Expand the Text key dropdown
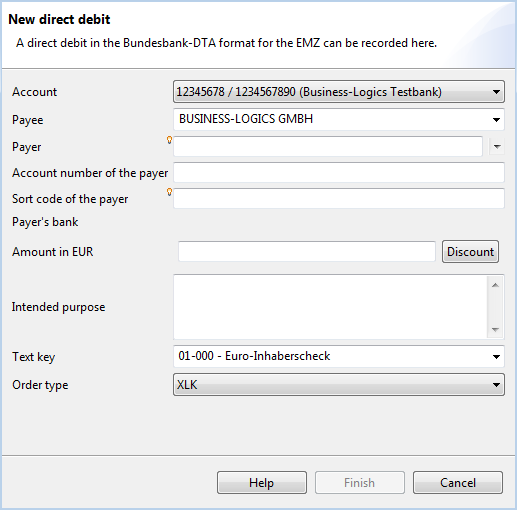The width and height of the screenshot is (517, 510). [x=496, y=357]
